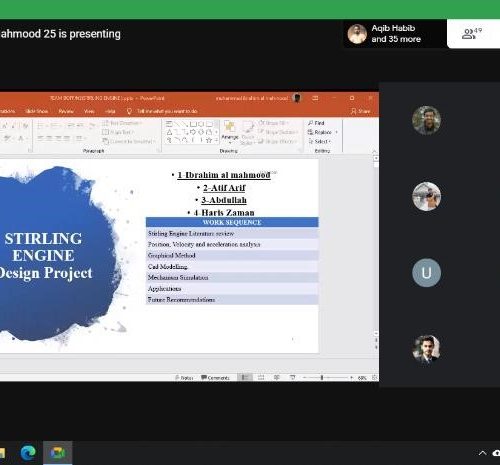Click the Share button in PowerPoint
The height and width of the screenshot is (465, 500).
click(360, 111)
